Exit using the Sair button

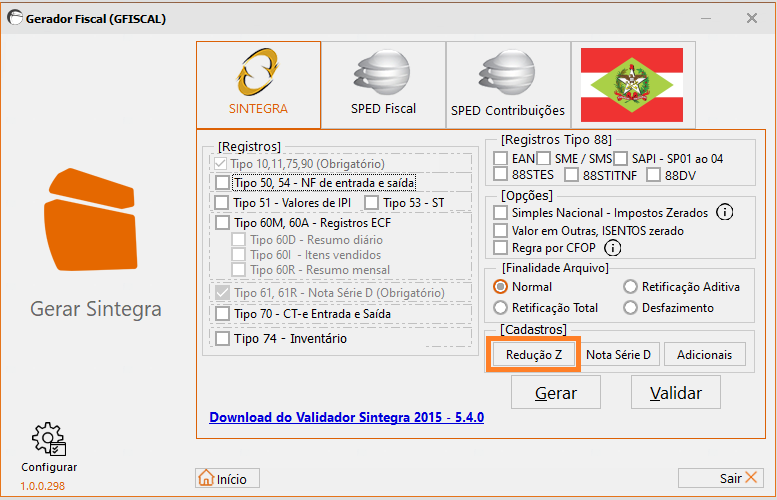[x=721, y=478]
